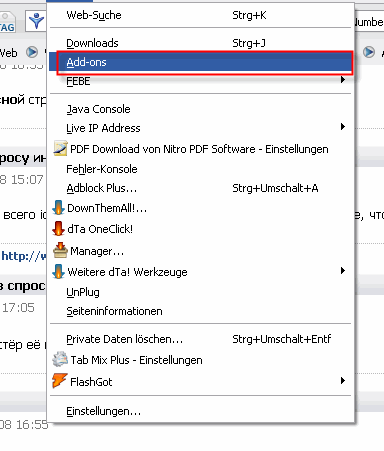Expand Weitere dTa! Werkzeuge submenu arrow

click(343, 271)
